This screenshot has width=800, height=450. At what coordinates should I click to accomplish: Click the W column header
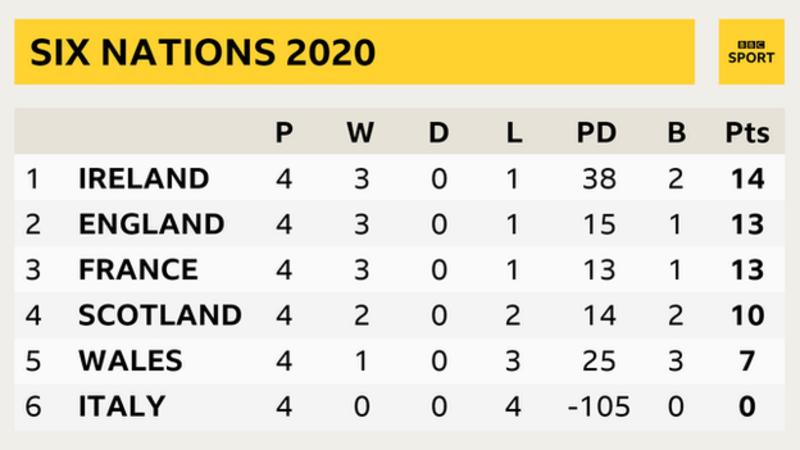point(359,133)
